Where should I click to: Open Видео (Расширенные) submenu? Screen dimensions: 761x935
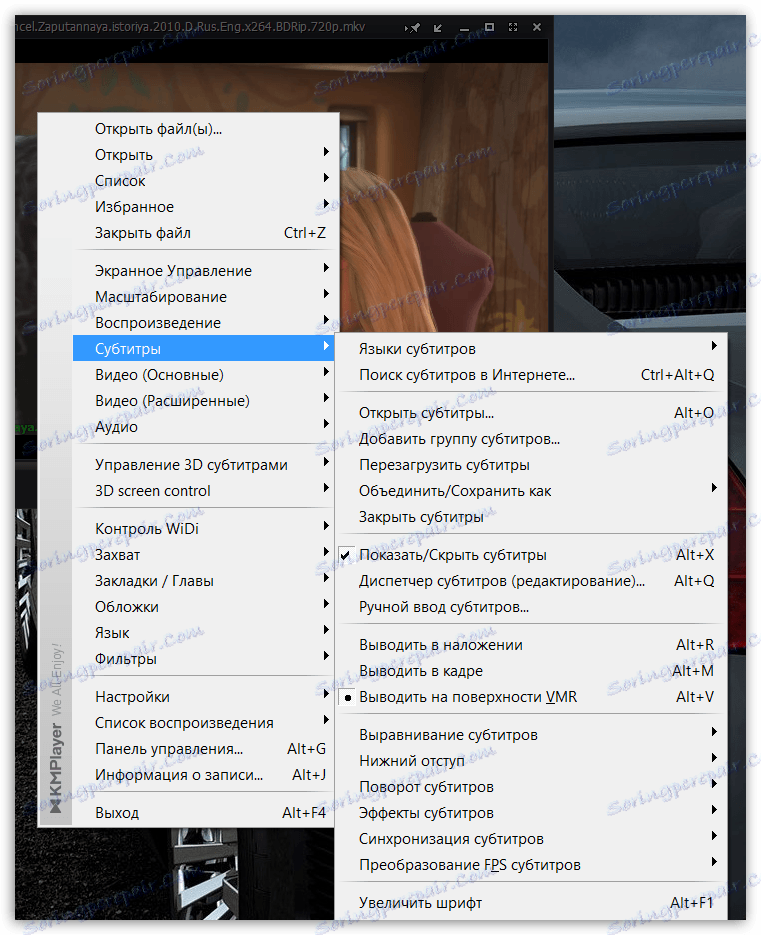click(205, 401)
